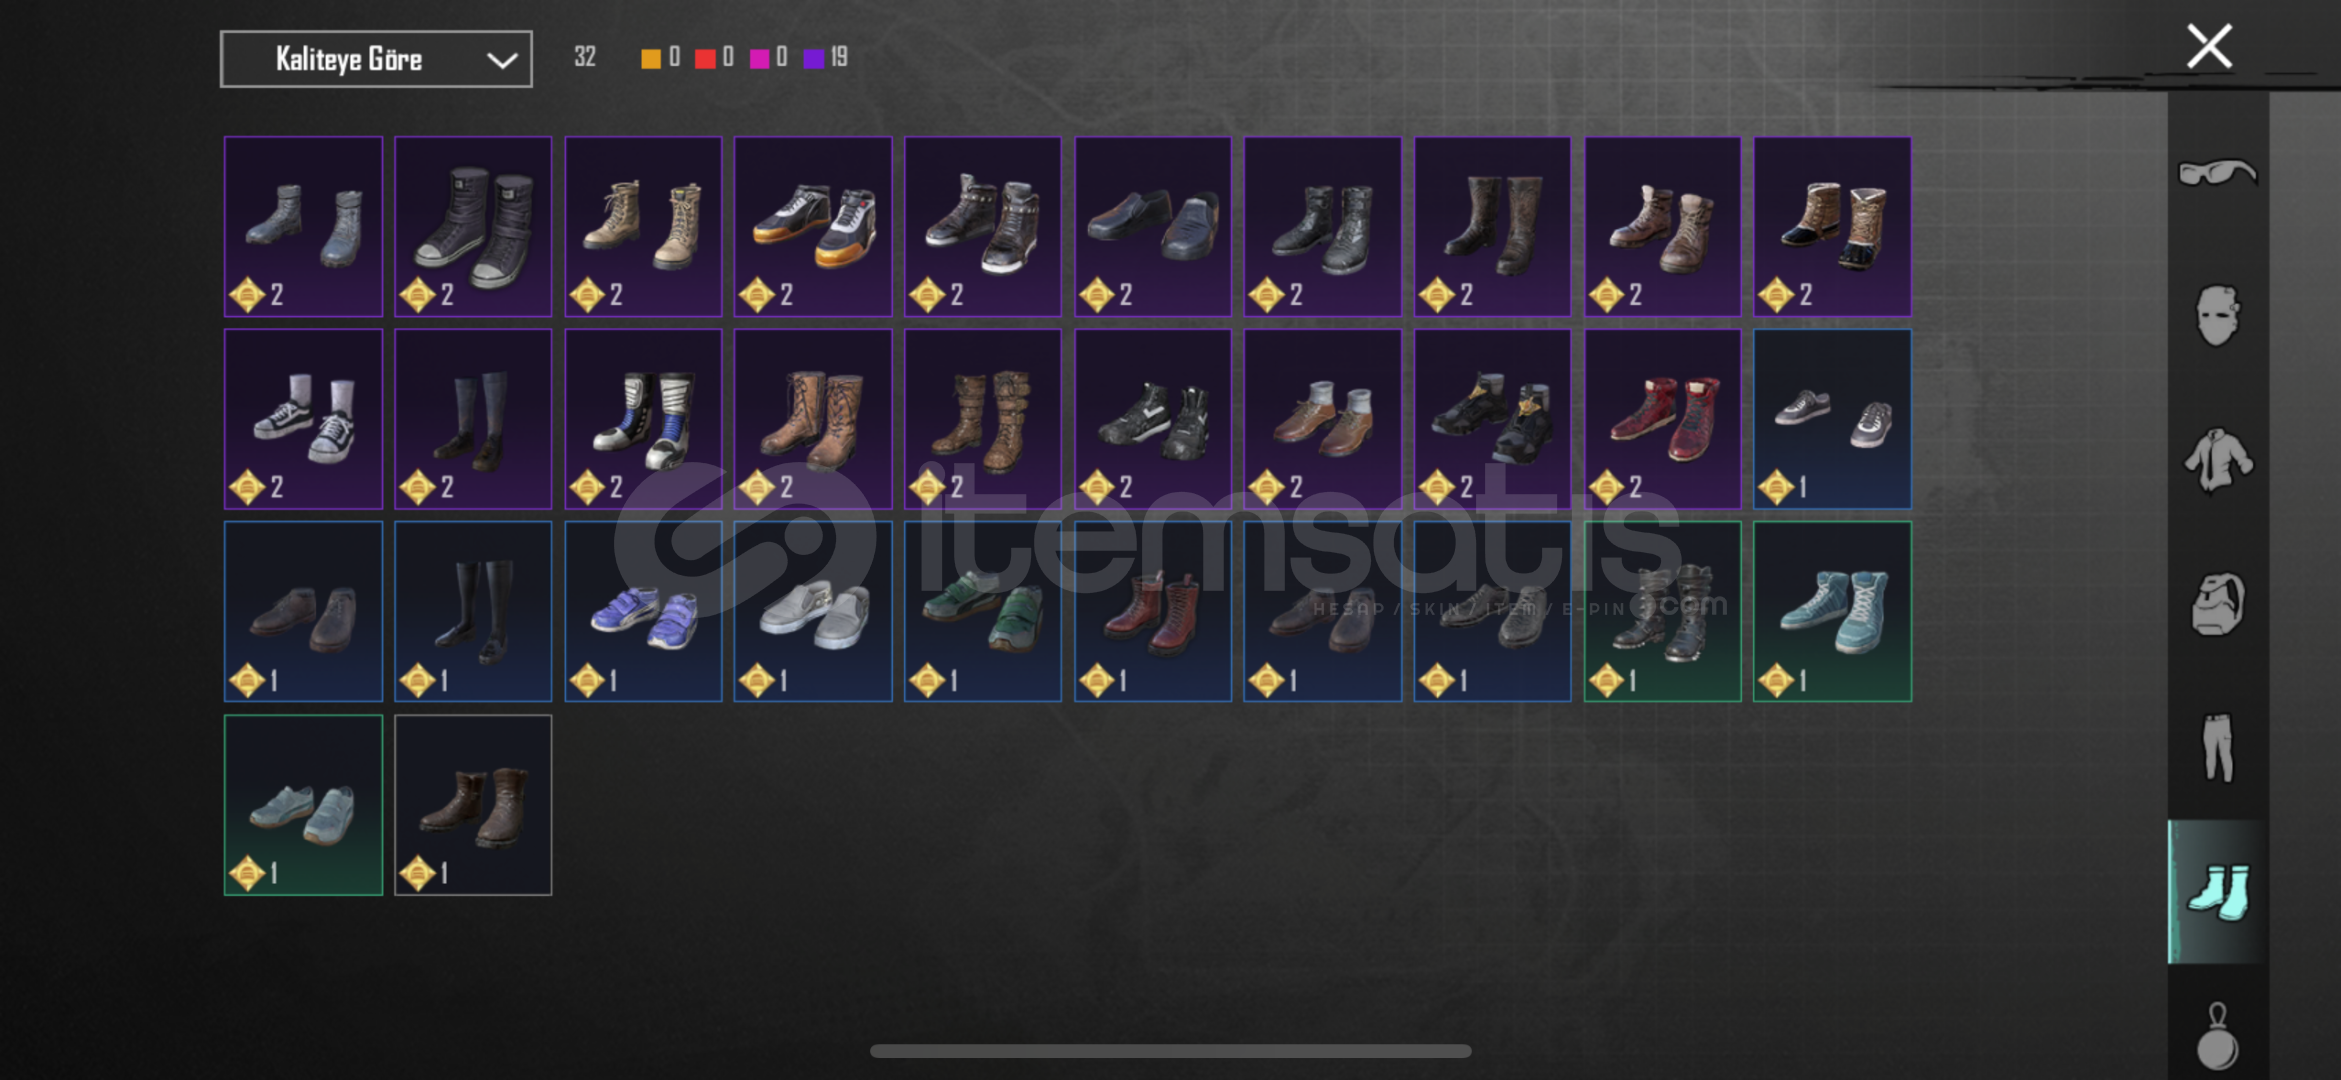This screenshot has height=1080, width=2341.
Task: Open the glasses category in sidebar
Action: point(2217,173)
